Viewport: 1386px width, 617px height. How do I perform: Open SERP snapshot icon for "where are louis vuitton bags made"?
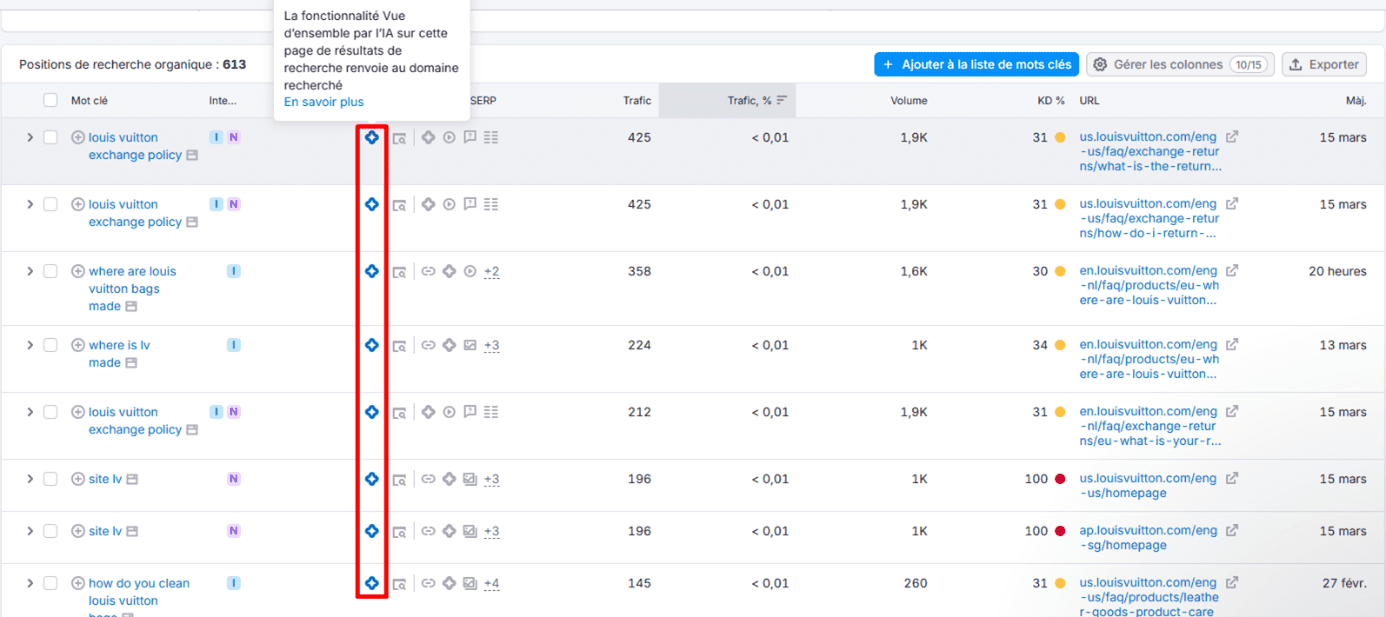point(399,272)
